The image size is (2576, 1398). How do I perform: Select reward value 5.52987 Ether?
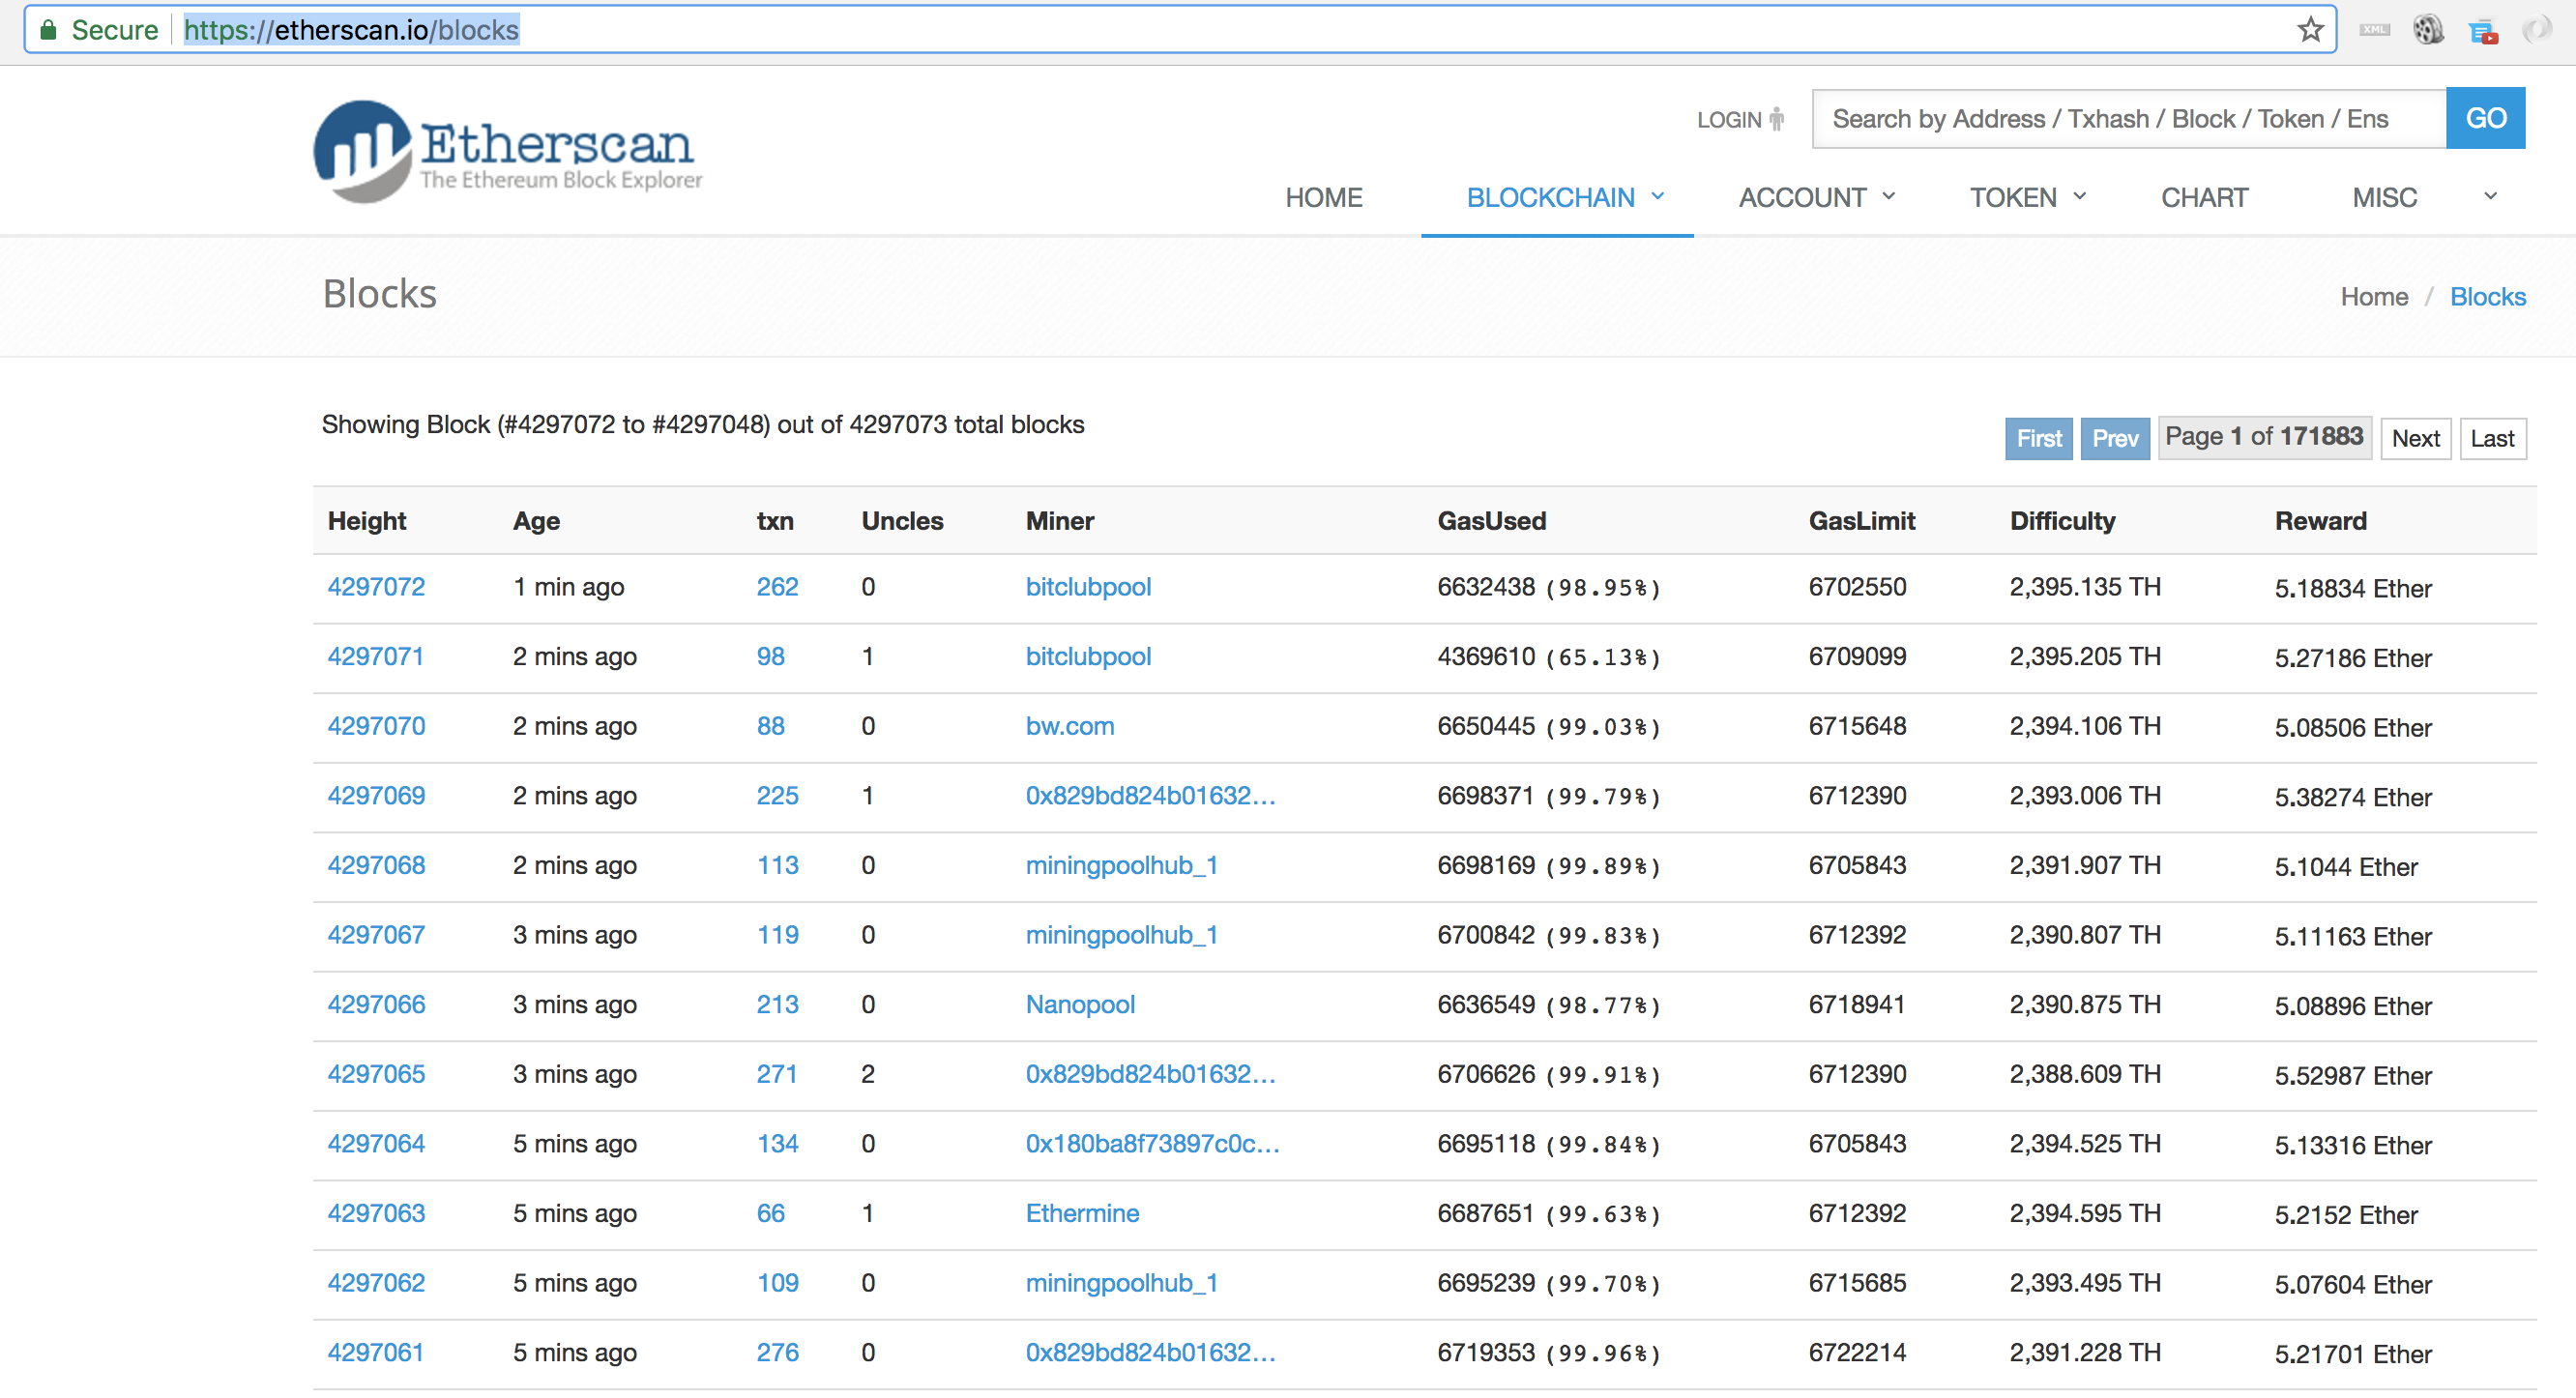2352,1076
